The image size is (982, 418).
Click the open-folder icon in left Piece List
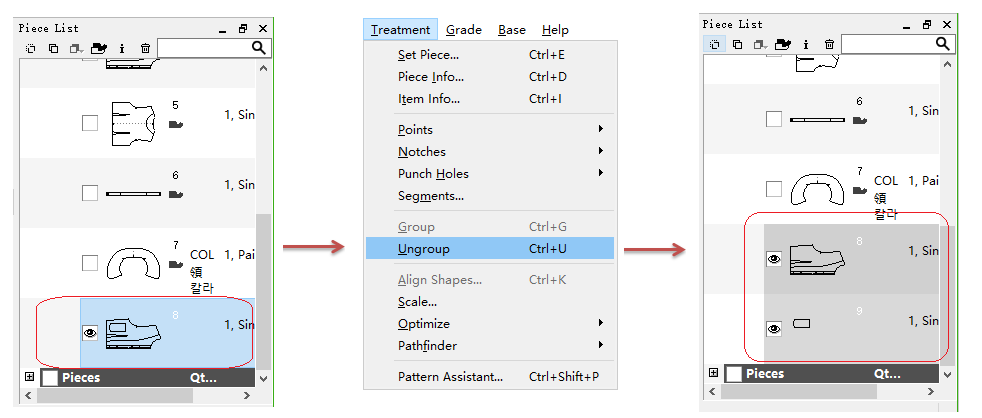pyautogui.click(x=98, y=47)
